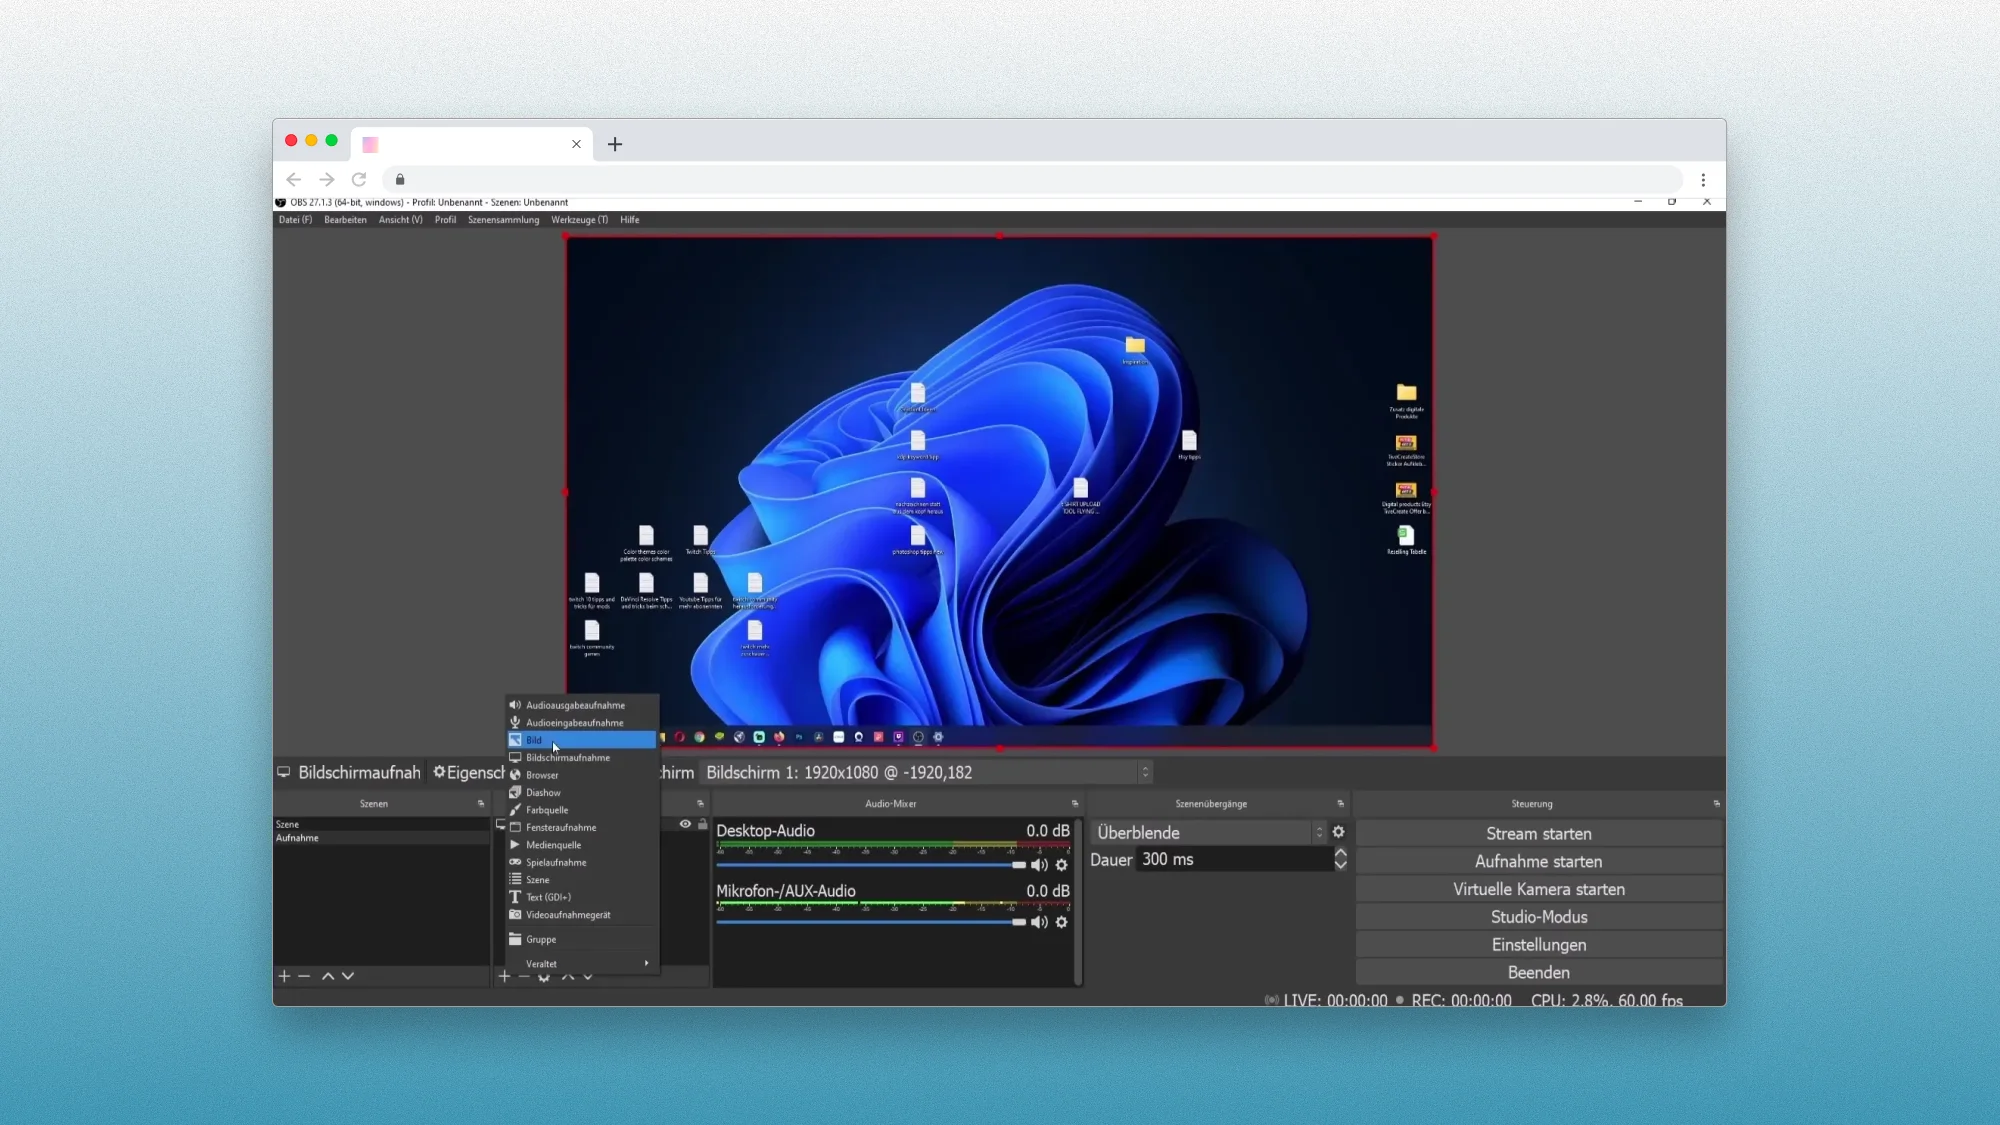Mute the Mikrofon-/AUX-Audio speaker icon
Screen dimensions: 2000x1125
click(1039, 922)
